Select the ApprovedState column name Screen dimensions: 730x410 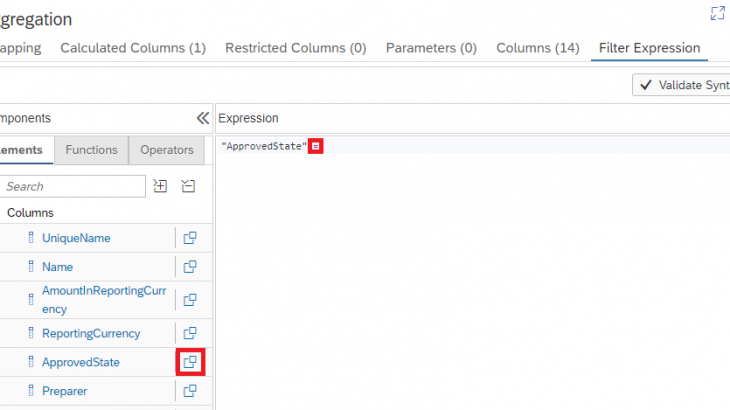pyautogui.click(x=80, y=362)
